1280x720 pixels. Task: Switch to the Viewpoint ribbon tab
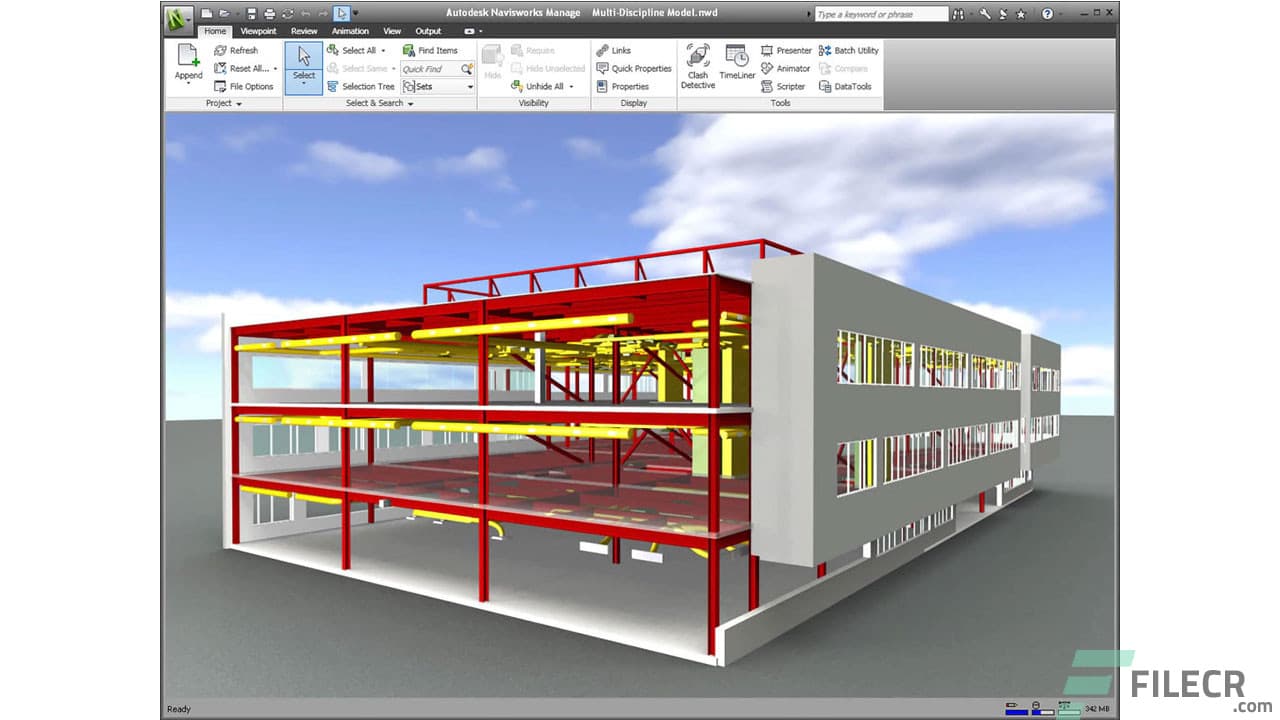click(x=258, y=31)
